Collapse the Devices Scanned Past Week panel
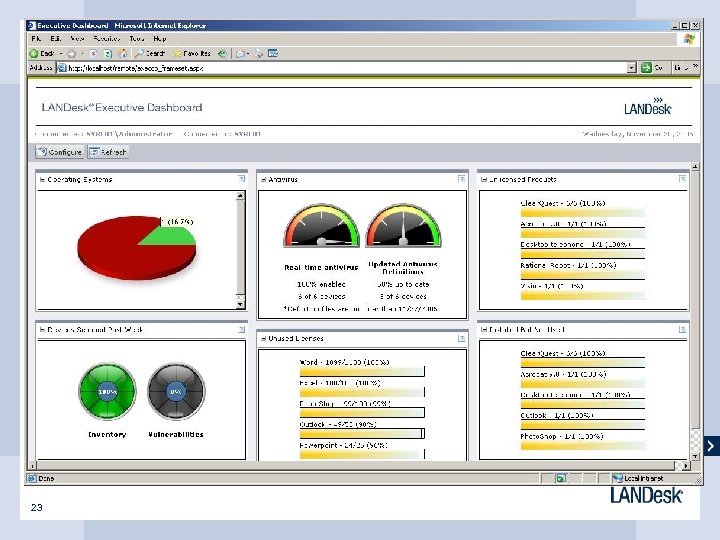 pos(42,330)
